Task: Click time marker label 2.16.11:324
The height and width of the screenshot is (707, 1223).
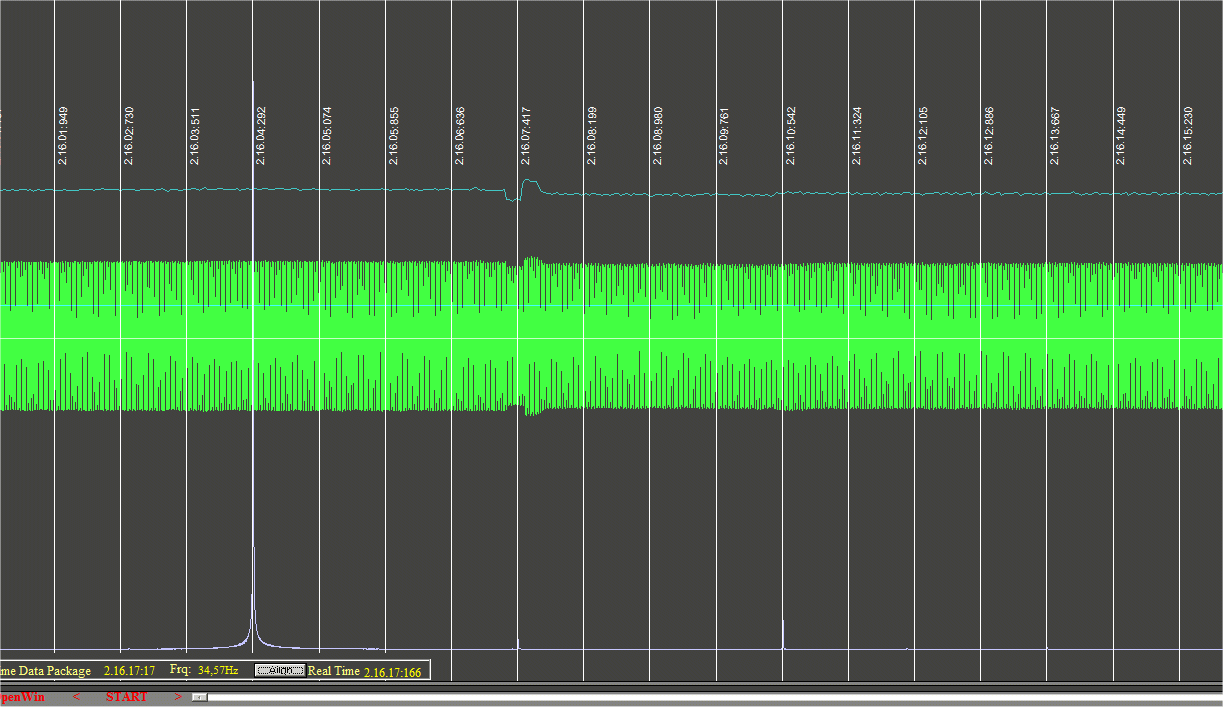Action: [857, 135]
